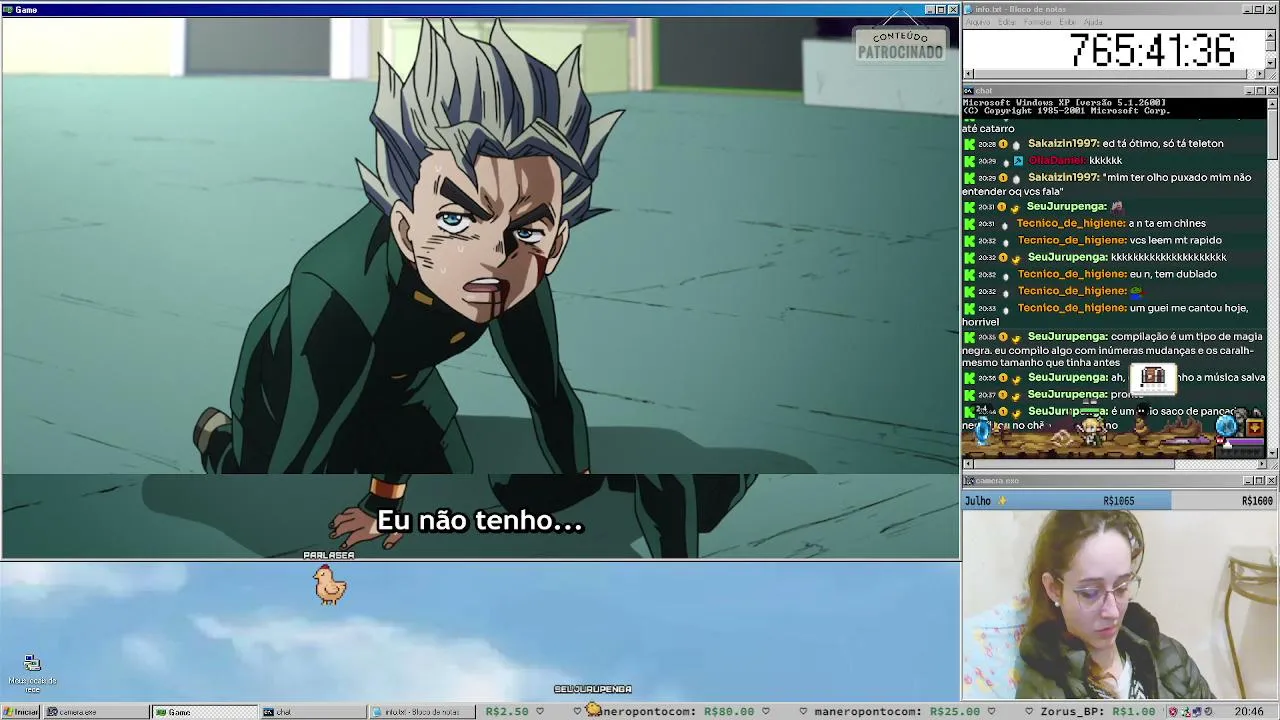The width and height of the screenshot is (1280, 720).
Task: Click the webcam video feed
Action: tap(1120, 604)
